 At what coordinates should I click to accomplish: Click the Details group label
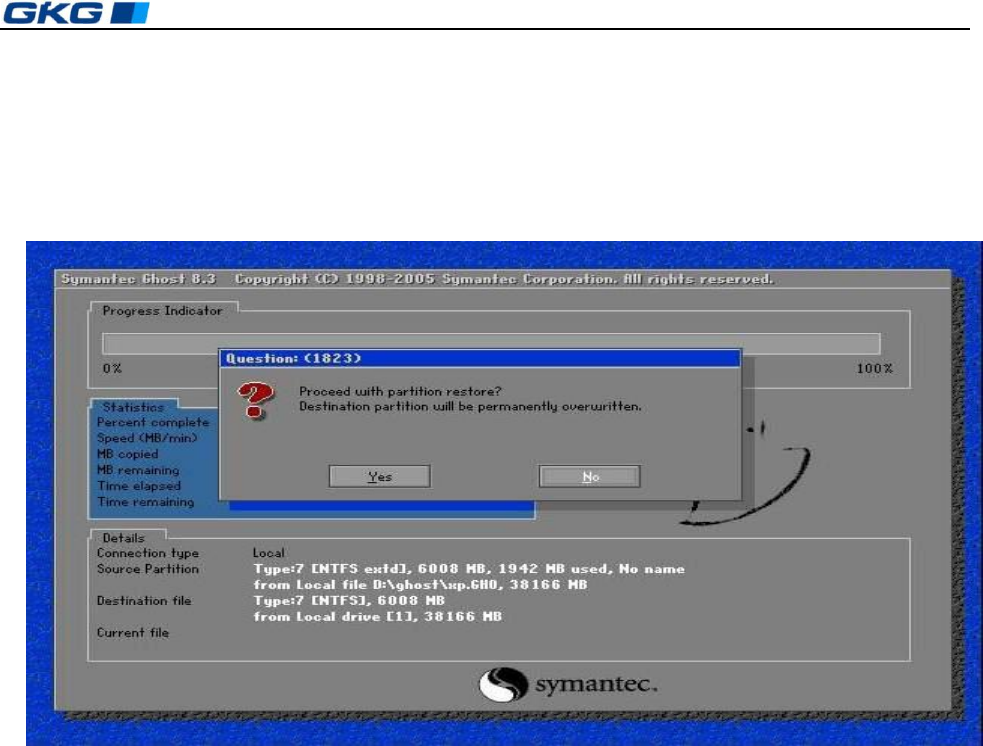click(x=124, y=538)
